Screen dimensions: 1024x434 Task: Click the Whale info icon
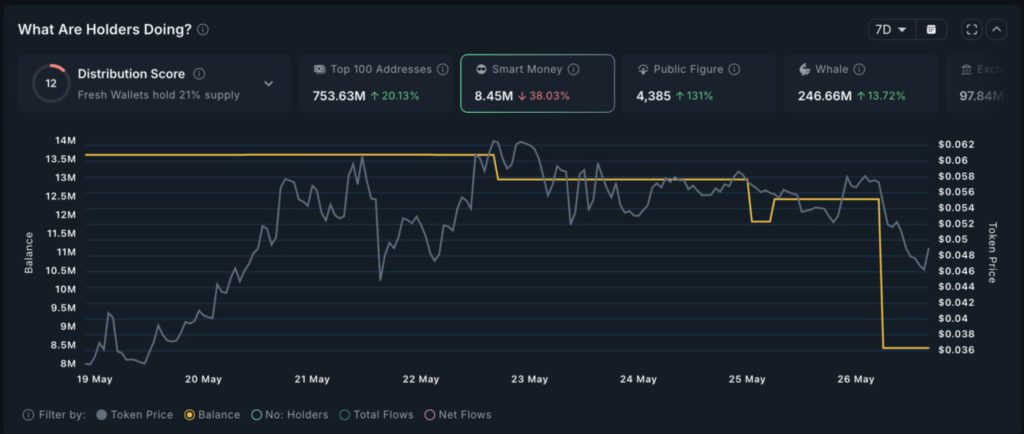tap(859, 70)
